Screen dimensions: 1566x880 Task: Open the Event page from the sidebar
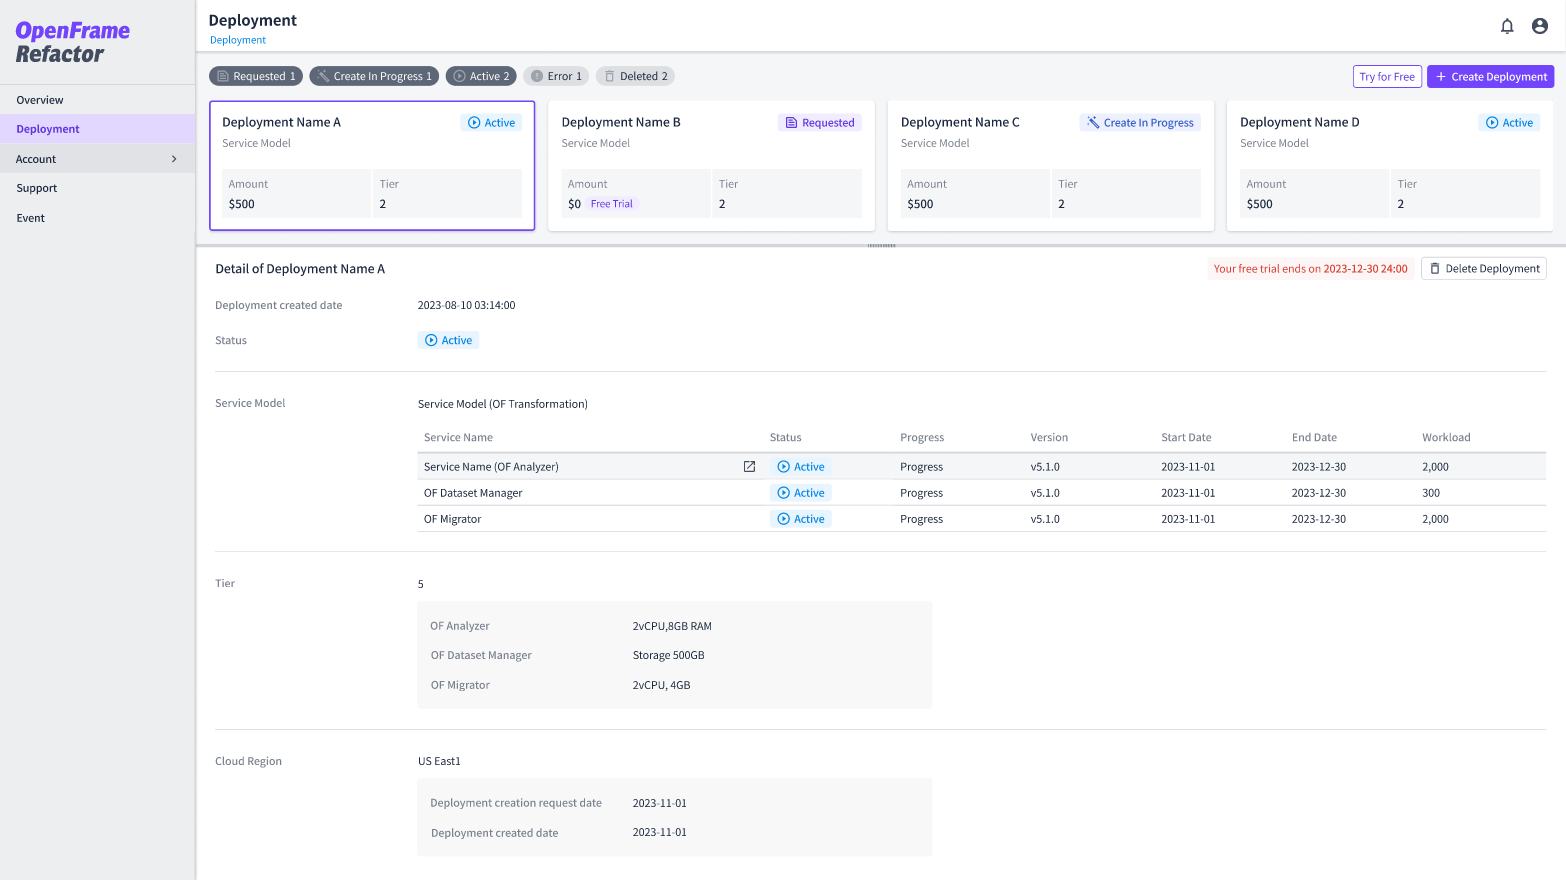30,217
